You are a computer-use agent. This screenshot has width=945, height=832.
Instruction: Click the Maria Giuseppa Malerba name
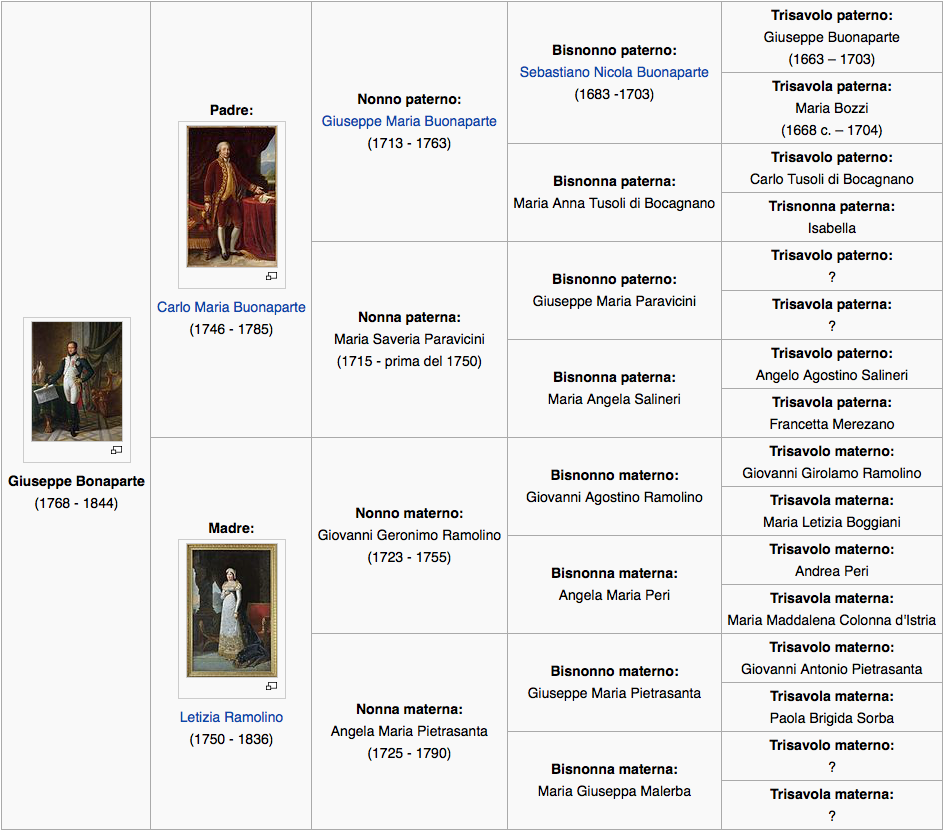point(614,791)
